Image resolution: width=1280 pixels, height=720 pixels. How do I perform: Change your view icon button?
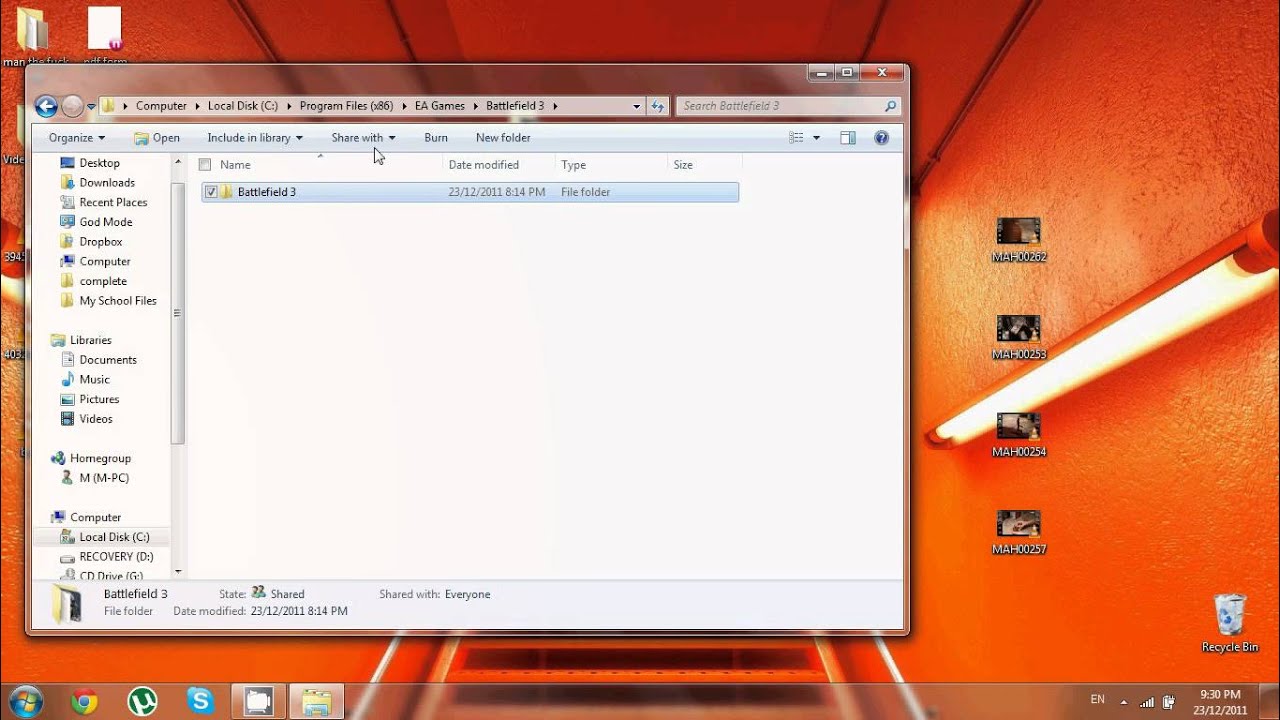pos(796,138)
